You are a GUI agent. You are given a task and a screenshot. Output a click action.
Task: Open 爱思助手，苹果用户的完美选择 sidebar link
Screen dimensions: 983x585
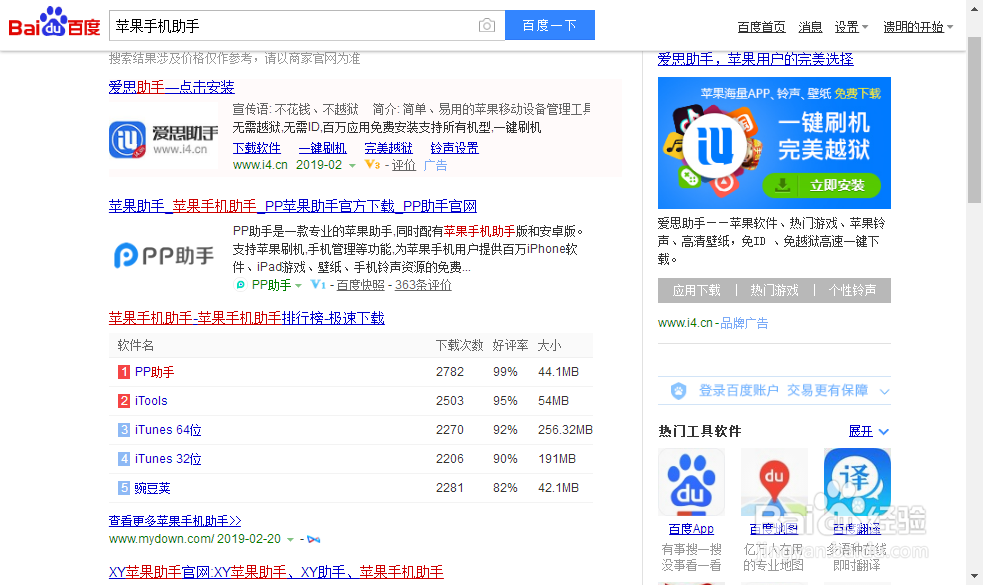coord(755,59)
